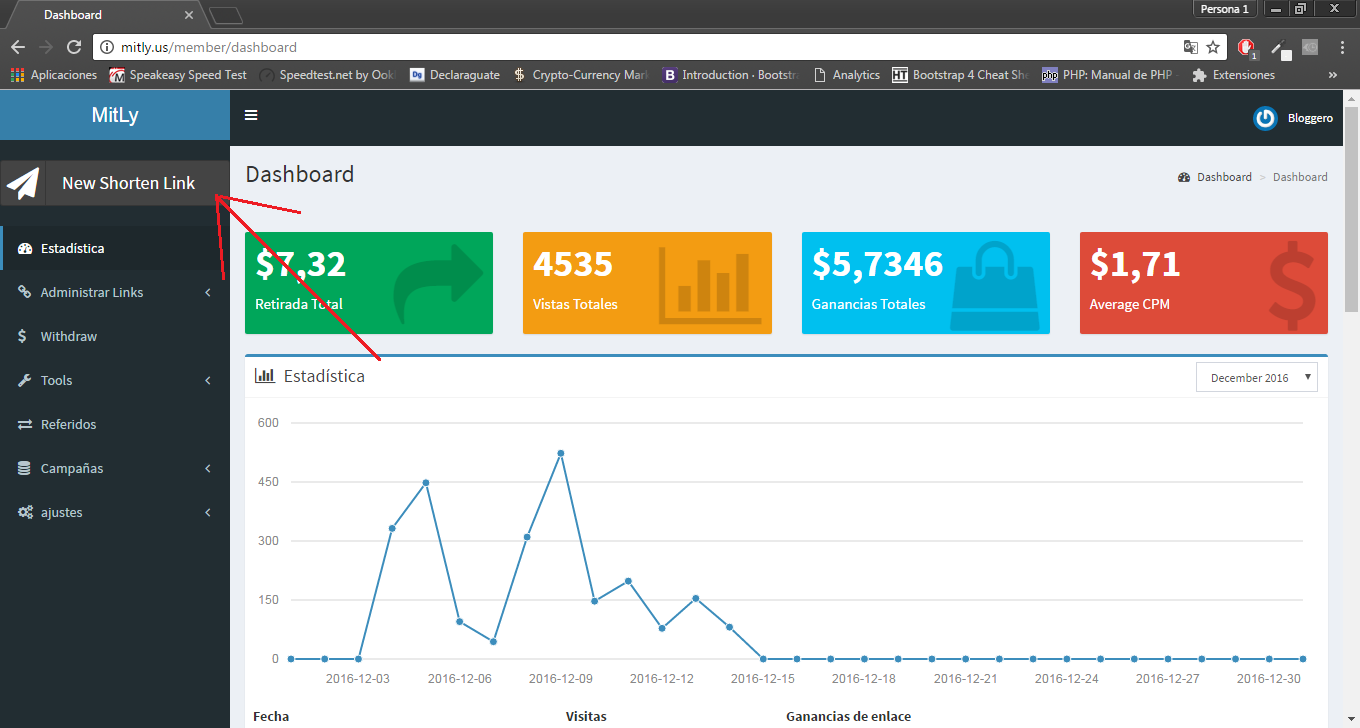Open the Crypto-Currency Market bookmark
The image size is (1360, 728).
coord(581,75)
